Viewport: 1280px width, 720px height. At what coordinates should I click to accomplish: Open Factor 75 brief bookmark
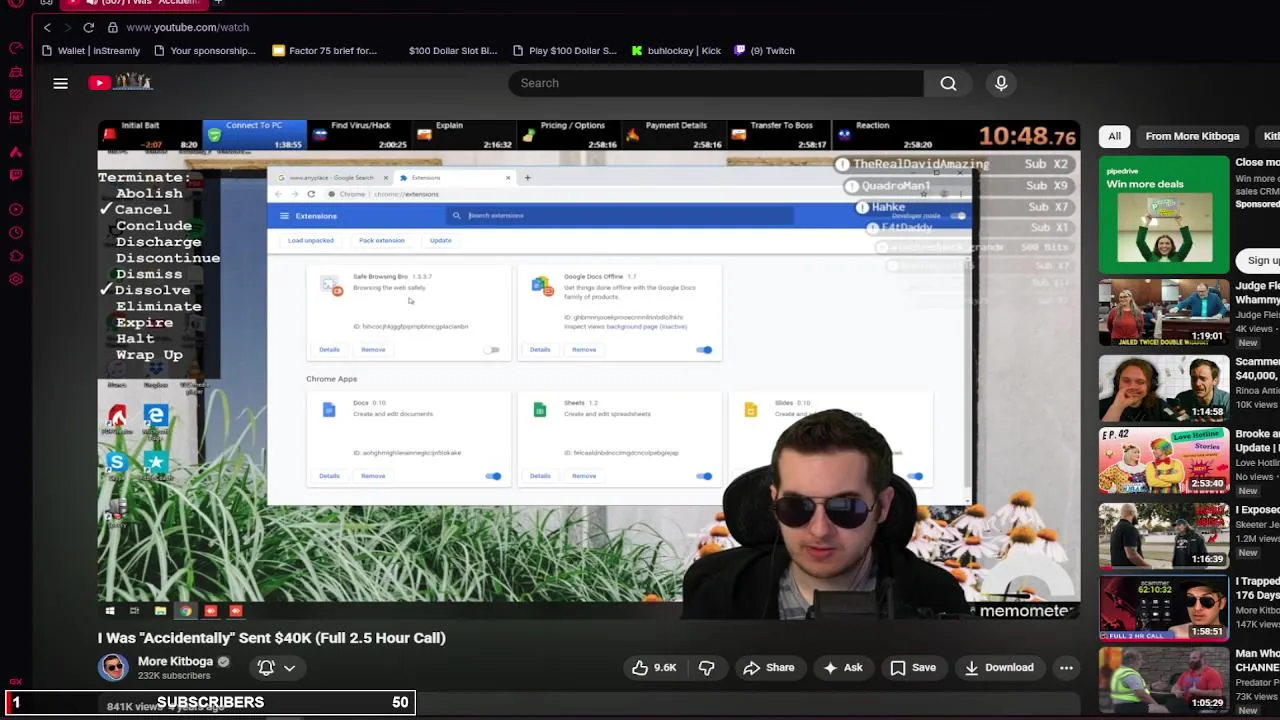tap(324, 50)
